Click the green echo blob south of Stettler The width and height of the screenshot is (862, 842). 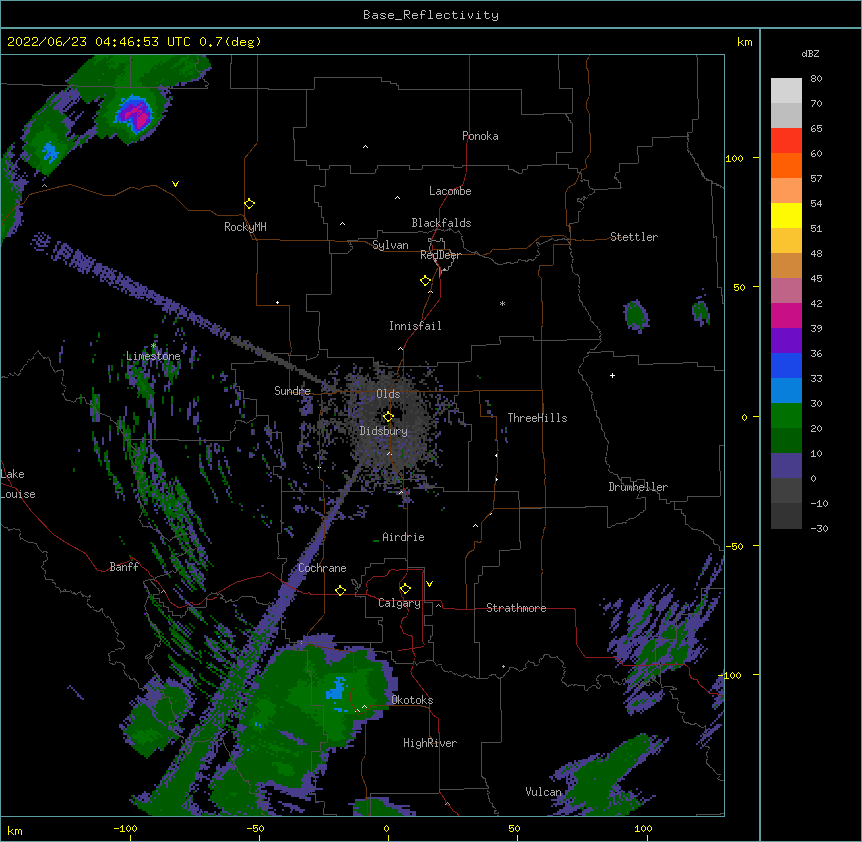click(637, 317)
